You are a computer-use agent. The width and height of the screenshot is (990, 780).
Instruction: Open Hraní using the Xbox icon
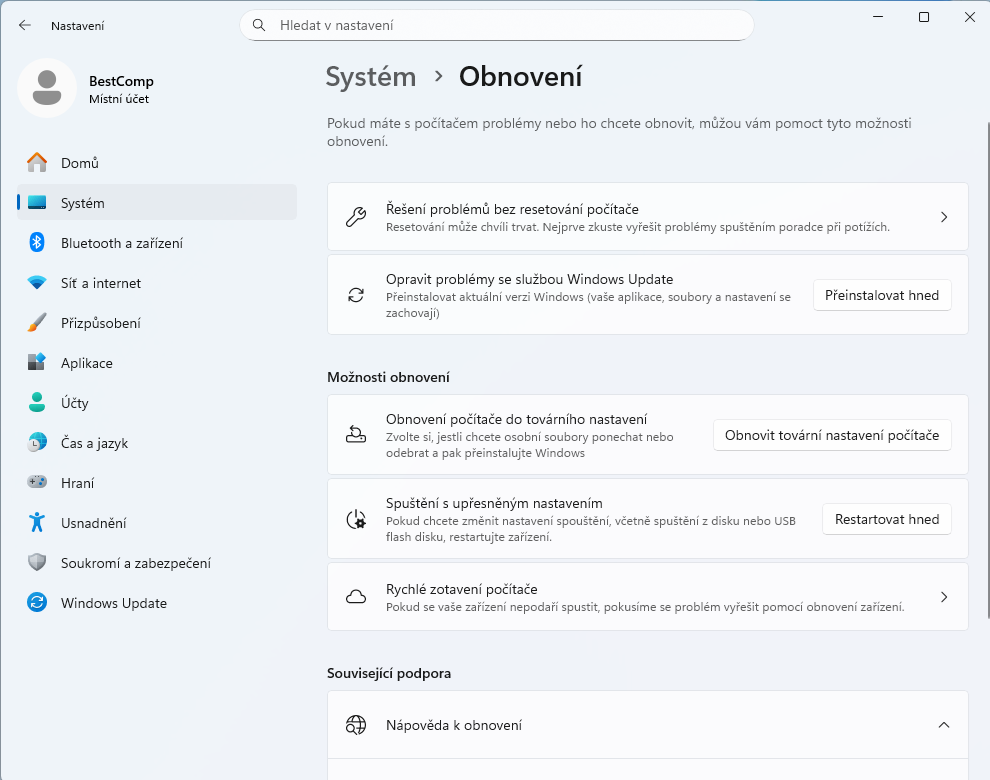click(35, 483)
